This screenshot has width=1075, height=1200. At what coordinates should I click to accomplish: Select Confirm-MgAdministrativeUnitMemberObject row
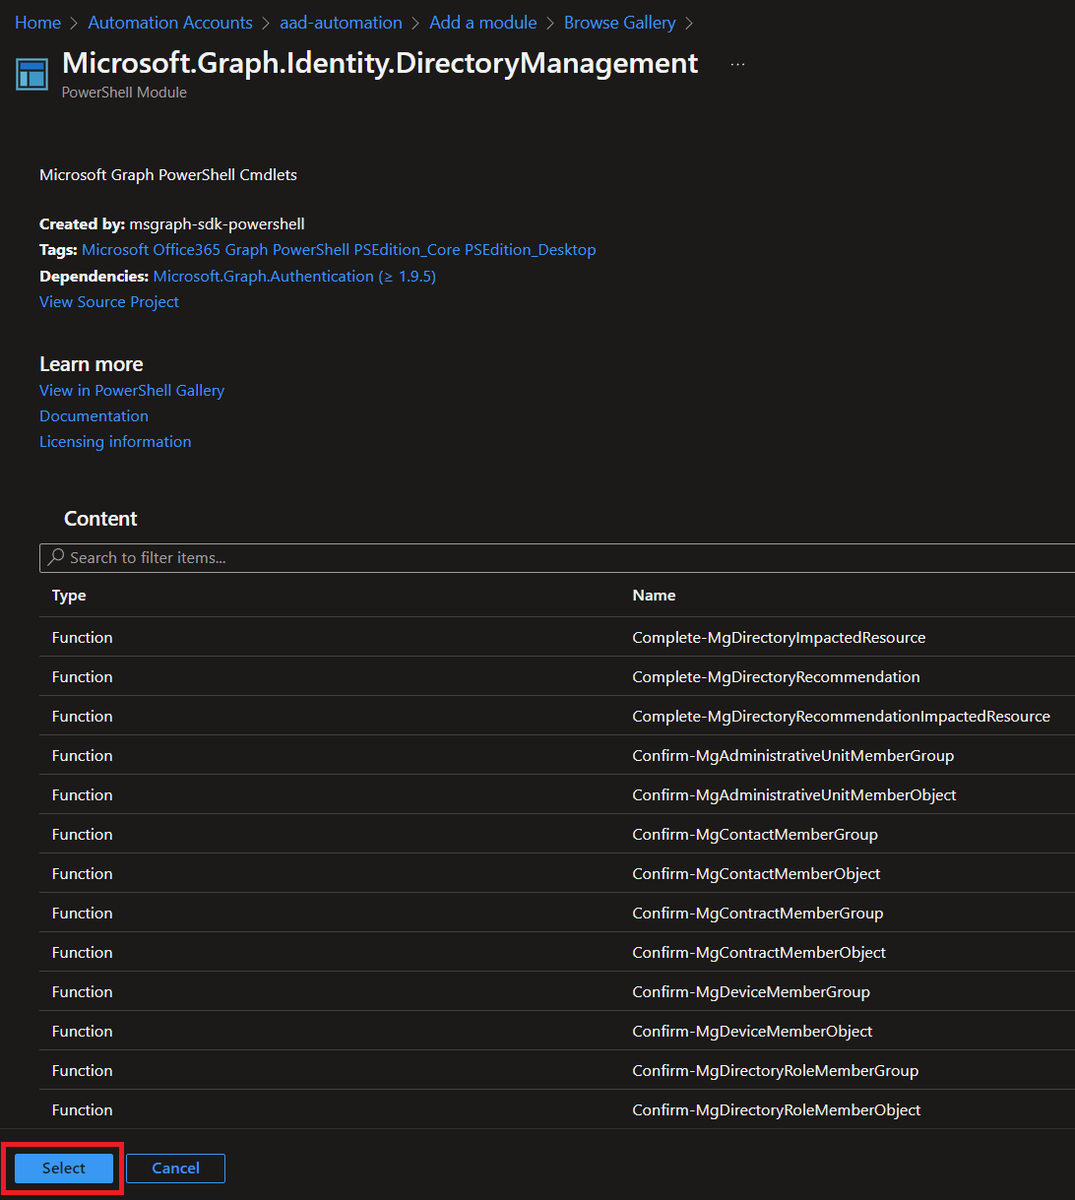(557, 795)
